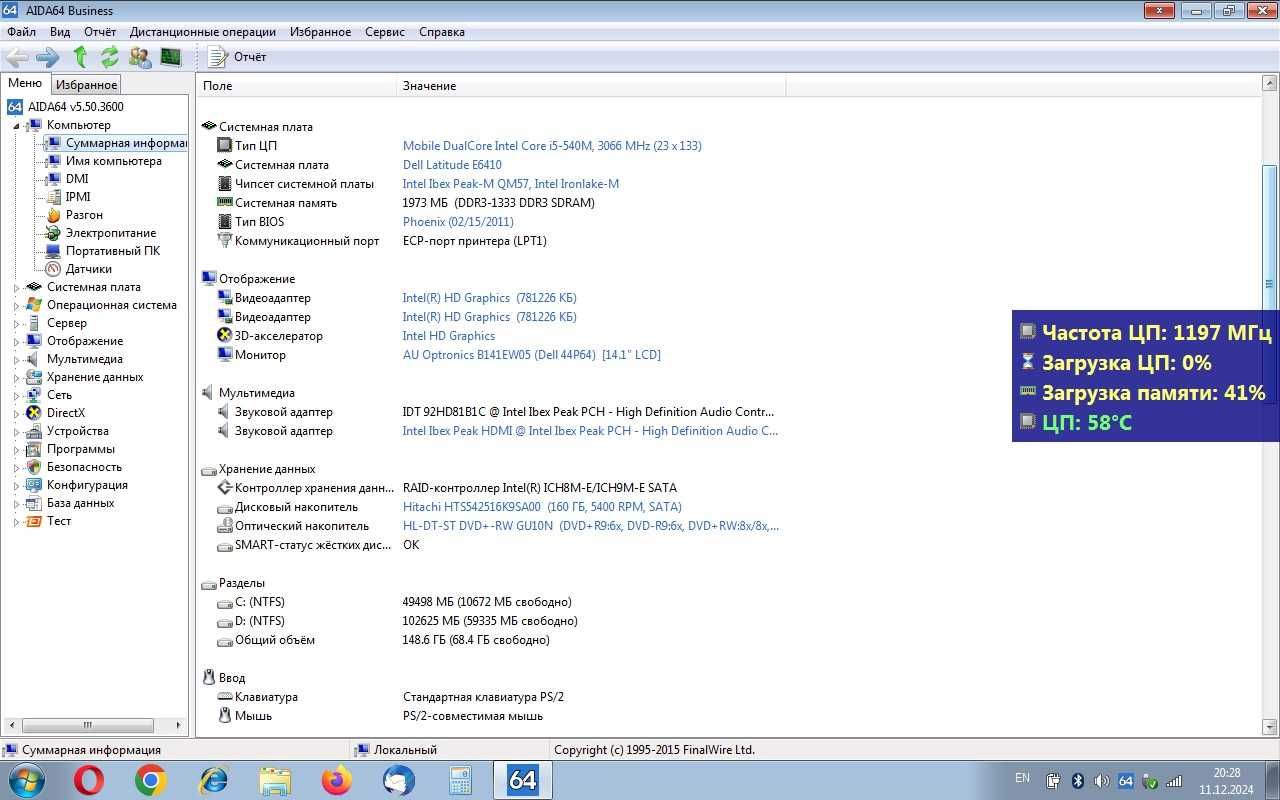
Task: Open the AU Optronics B141EW05 monitor link
Action: tap(531, 355)
